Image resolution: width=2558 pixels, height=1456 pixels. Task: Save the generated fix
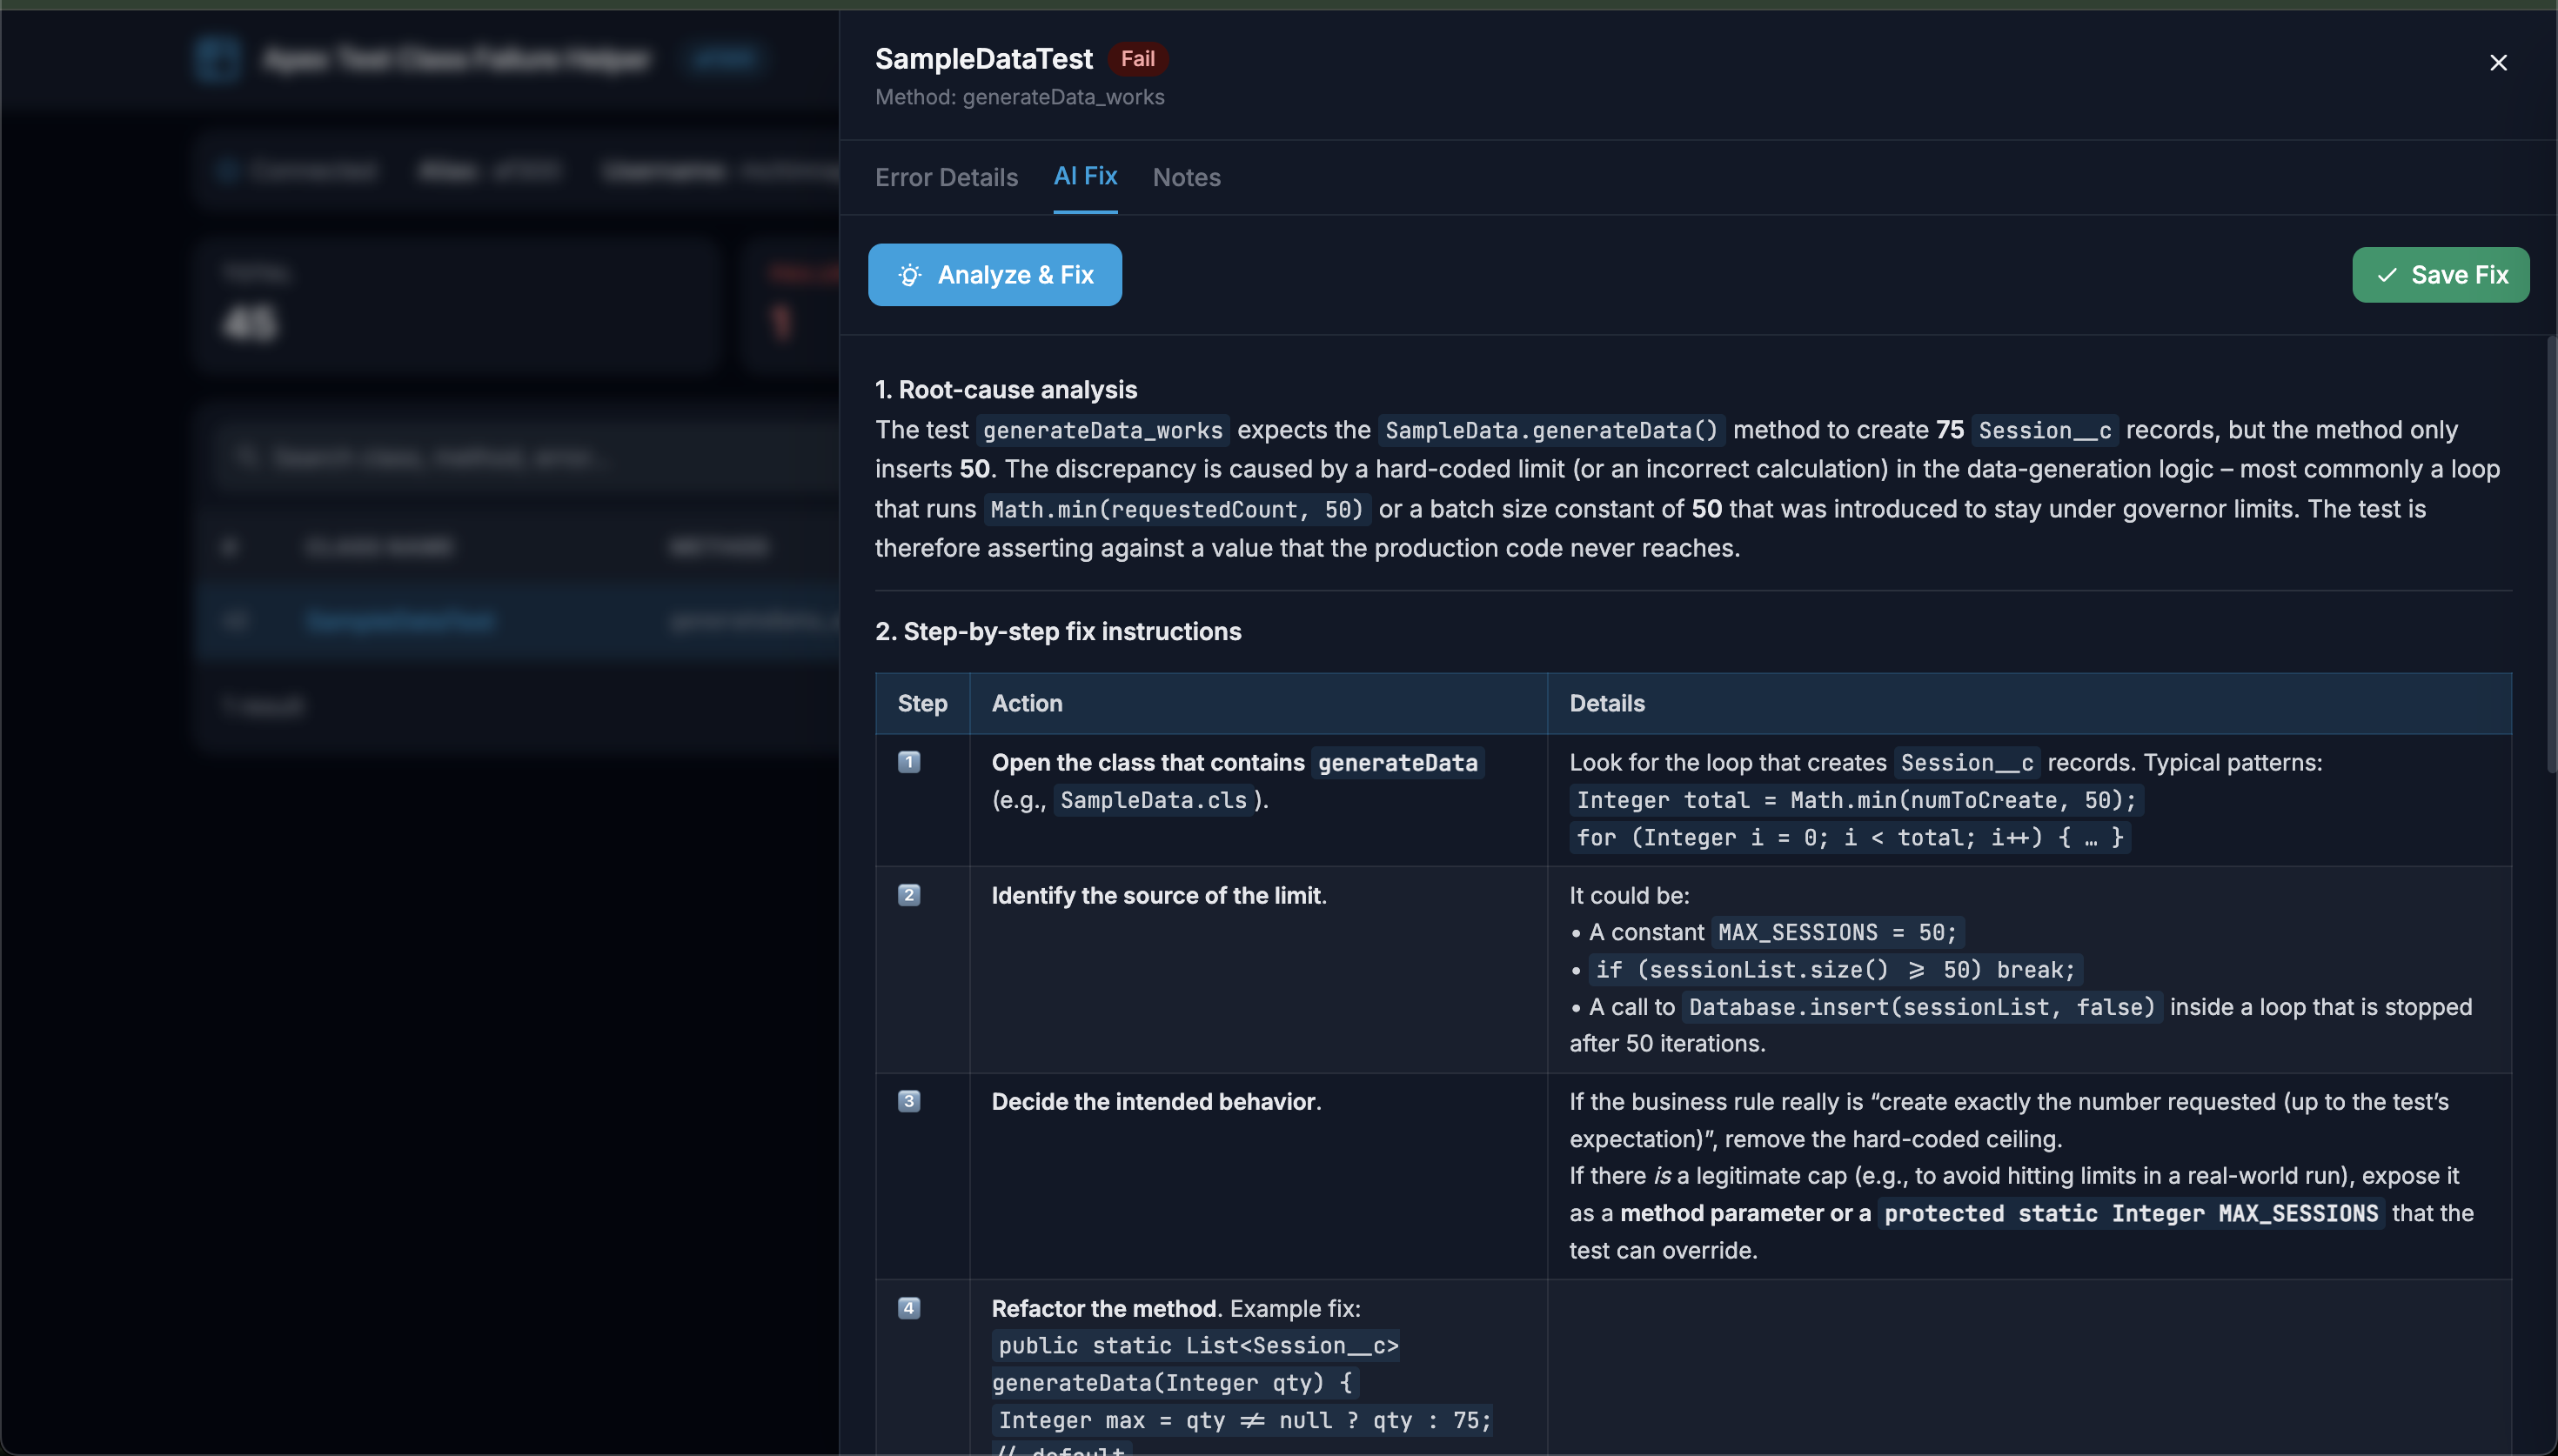(2440, 275)
